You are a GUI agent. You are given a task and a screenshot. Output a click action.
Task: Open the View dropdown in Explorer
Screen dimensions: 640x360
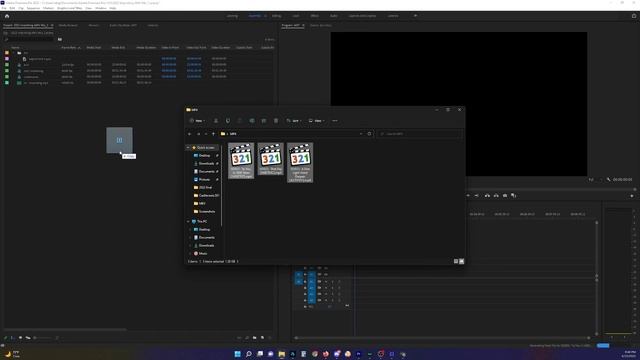coord(316,121)
